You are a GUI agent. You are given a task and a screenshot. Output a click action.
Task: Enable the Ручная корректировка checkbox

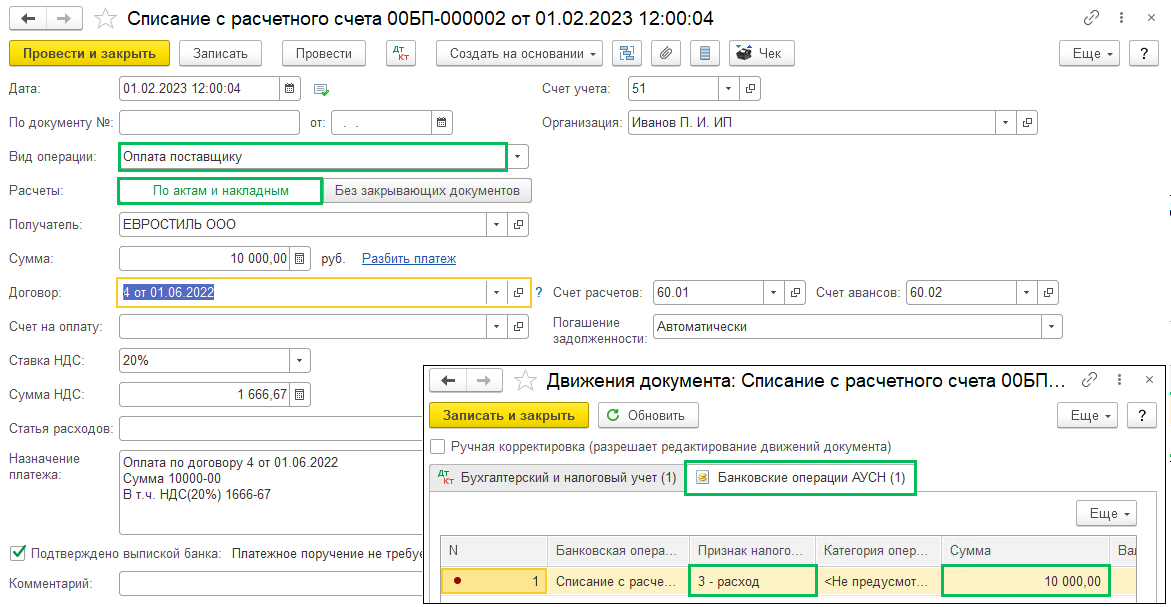coord(437,447)
